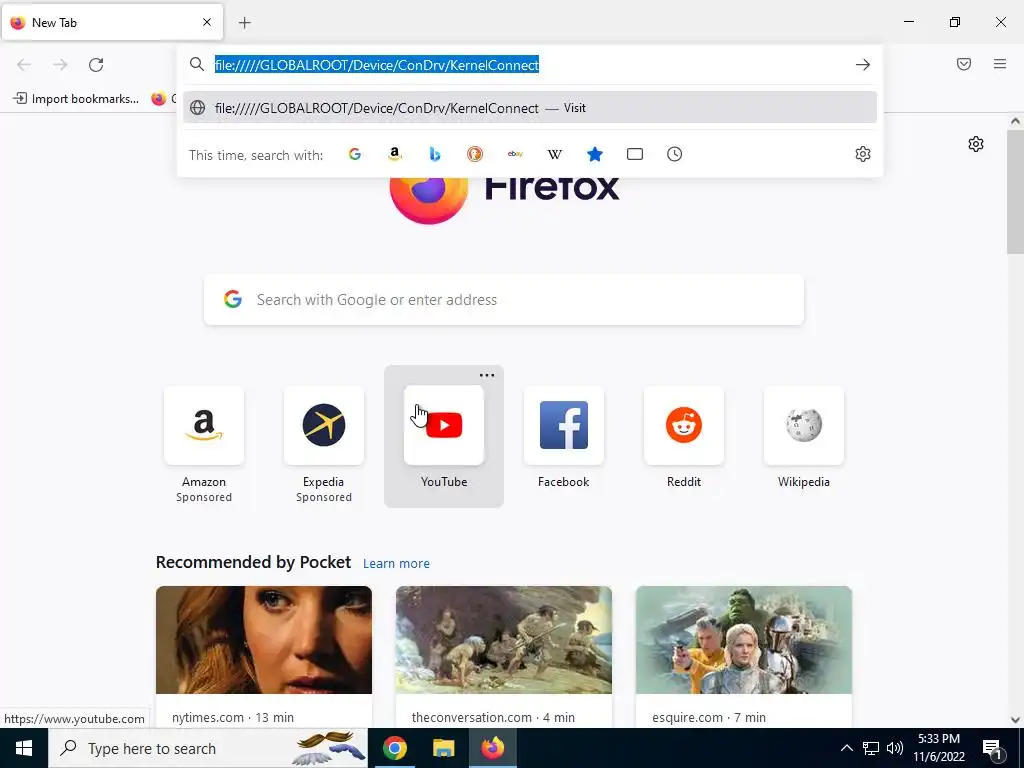Viewport: 1024px width, 768px height.
Task: Open the Windows Start menu
Action: (x=24, y=748)
